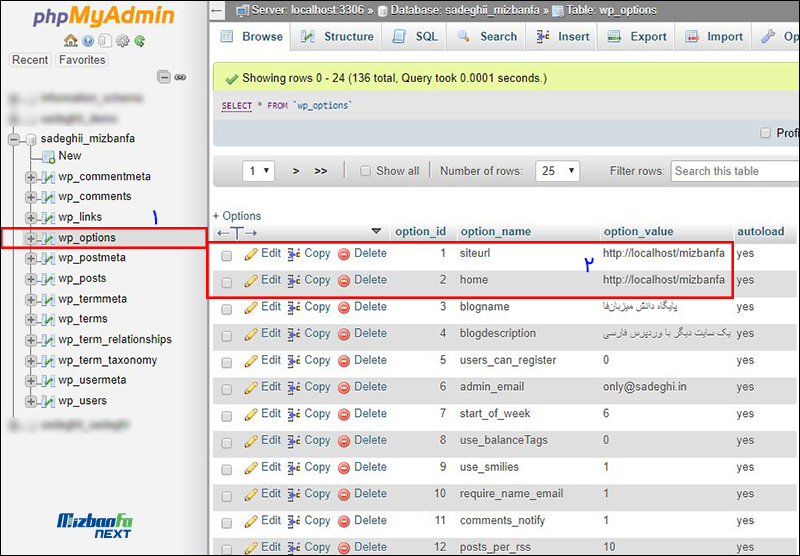
Task: Click the phpMyAdmin Home icon
Action: pyautogui.click(x=70, y=41)
